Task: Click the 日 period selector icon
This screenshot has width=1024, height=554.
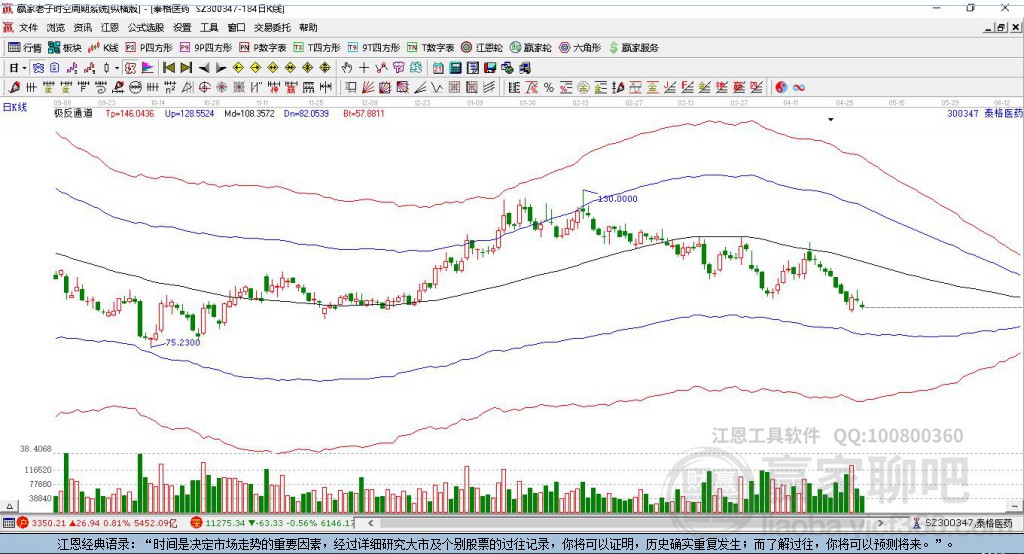Action: 13,67
